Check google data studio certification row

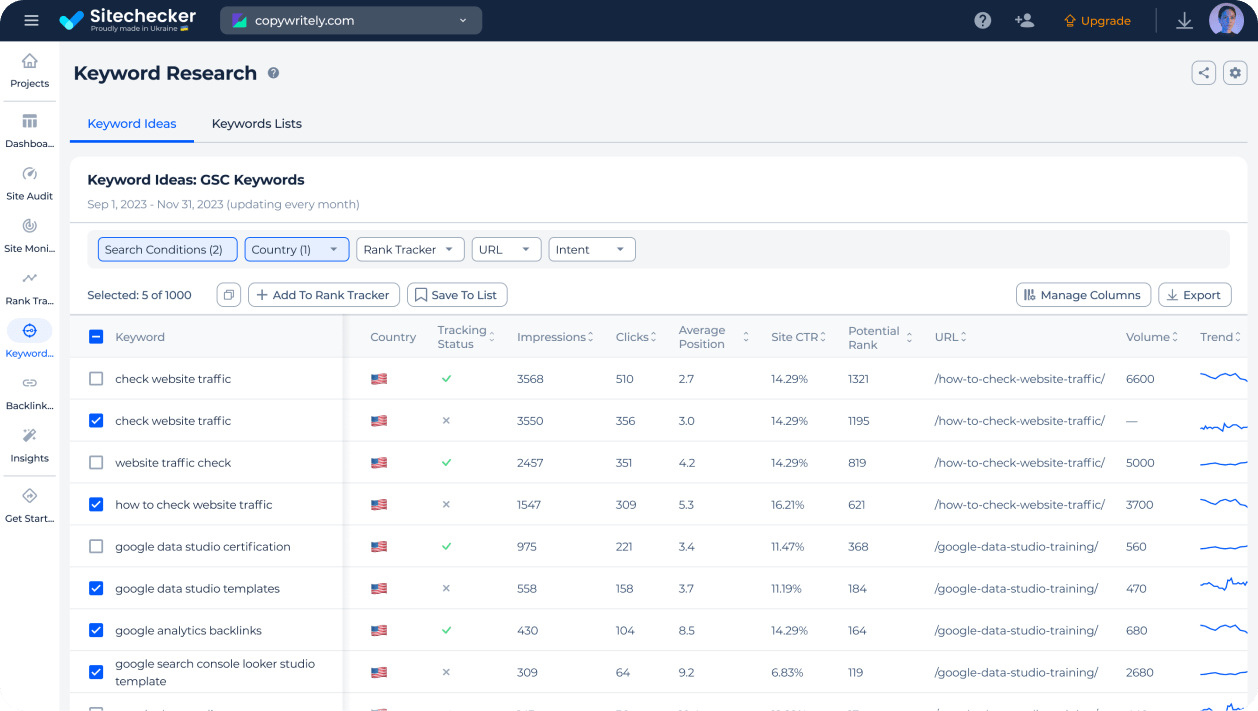96,547
